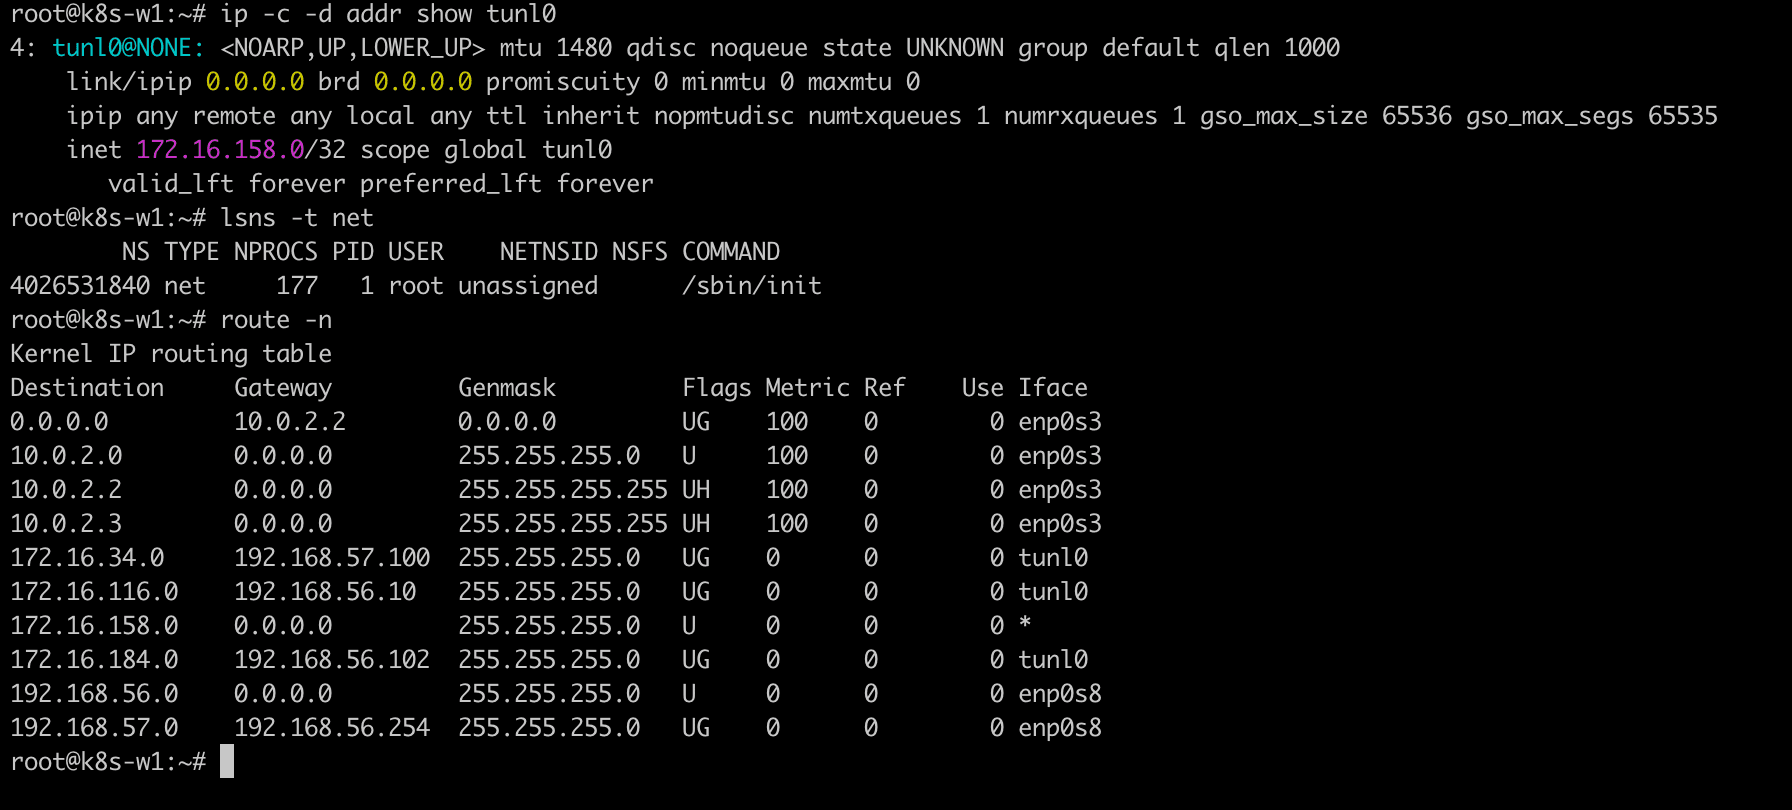Click the Destination column header

click(87, 388)
